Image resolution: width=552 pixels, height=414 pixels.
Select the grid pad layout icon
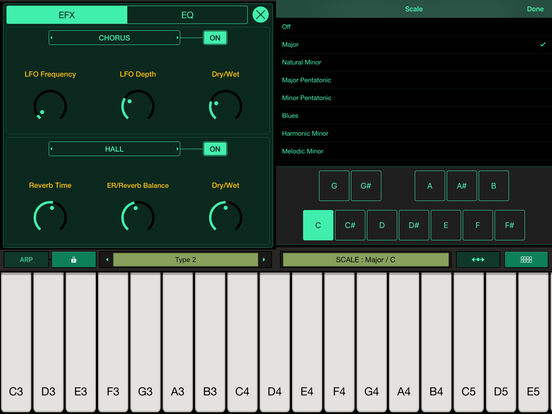pos(526,260)
